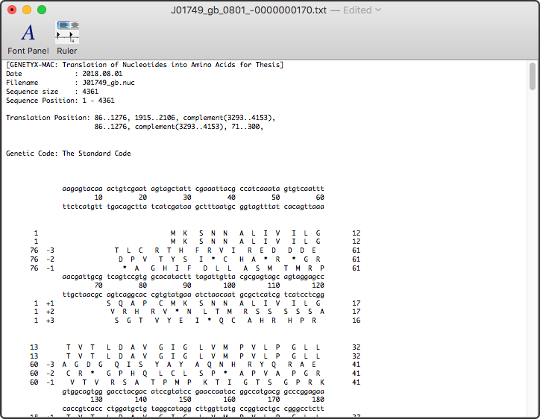This screenshot has width=540, height=419.
Task: Click the Translation Position label text
Action: click(48, 118)
